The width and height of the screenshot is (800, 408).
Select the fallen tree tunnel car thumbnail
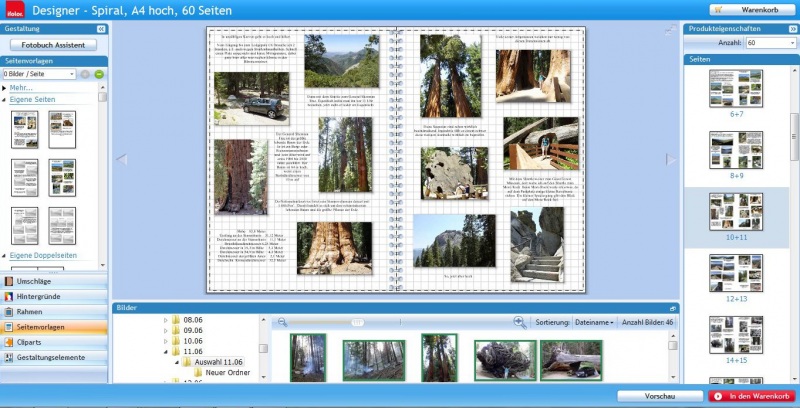571,361
